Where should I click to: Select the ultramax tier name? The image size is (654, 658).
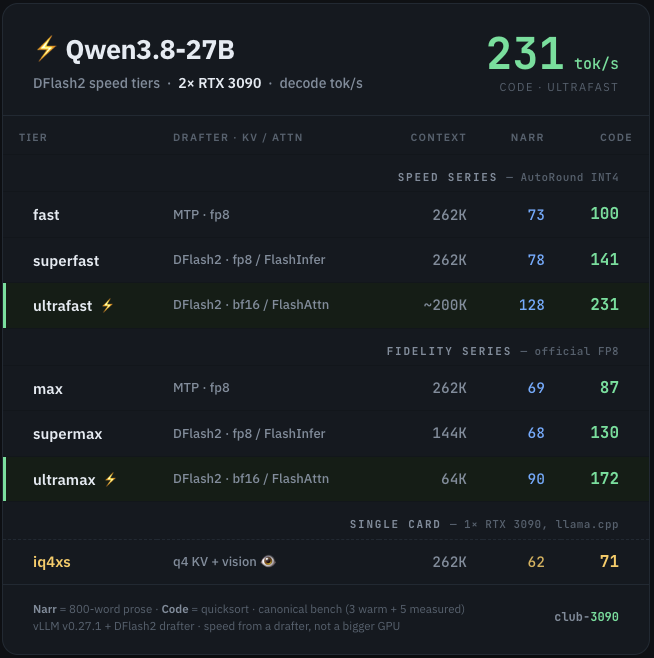click(x=64, y=480)
